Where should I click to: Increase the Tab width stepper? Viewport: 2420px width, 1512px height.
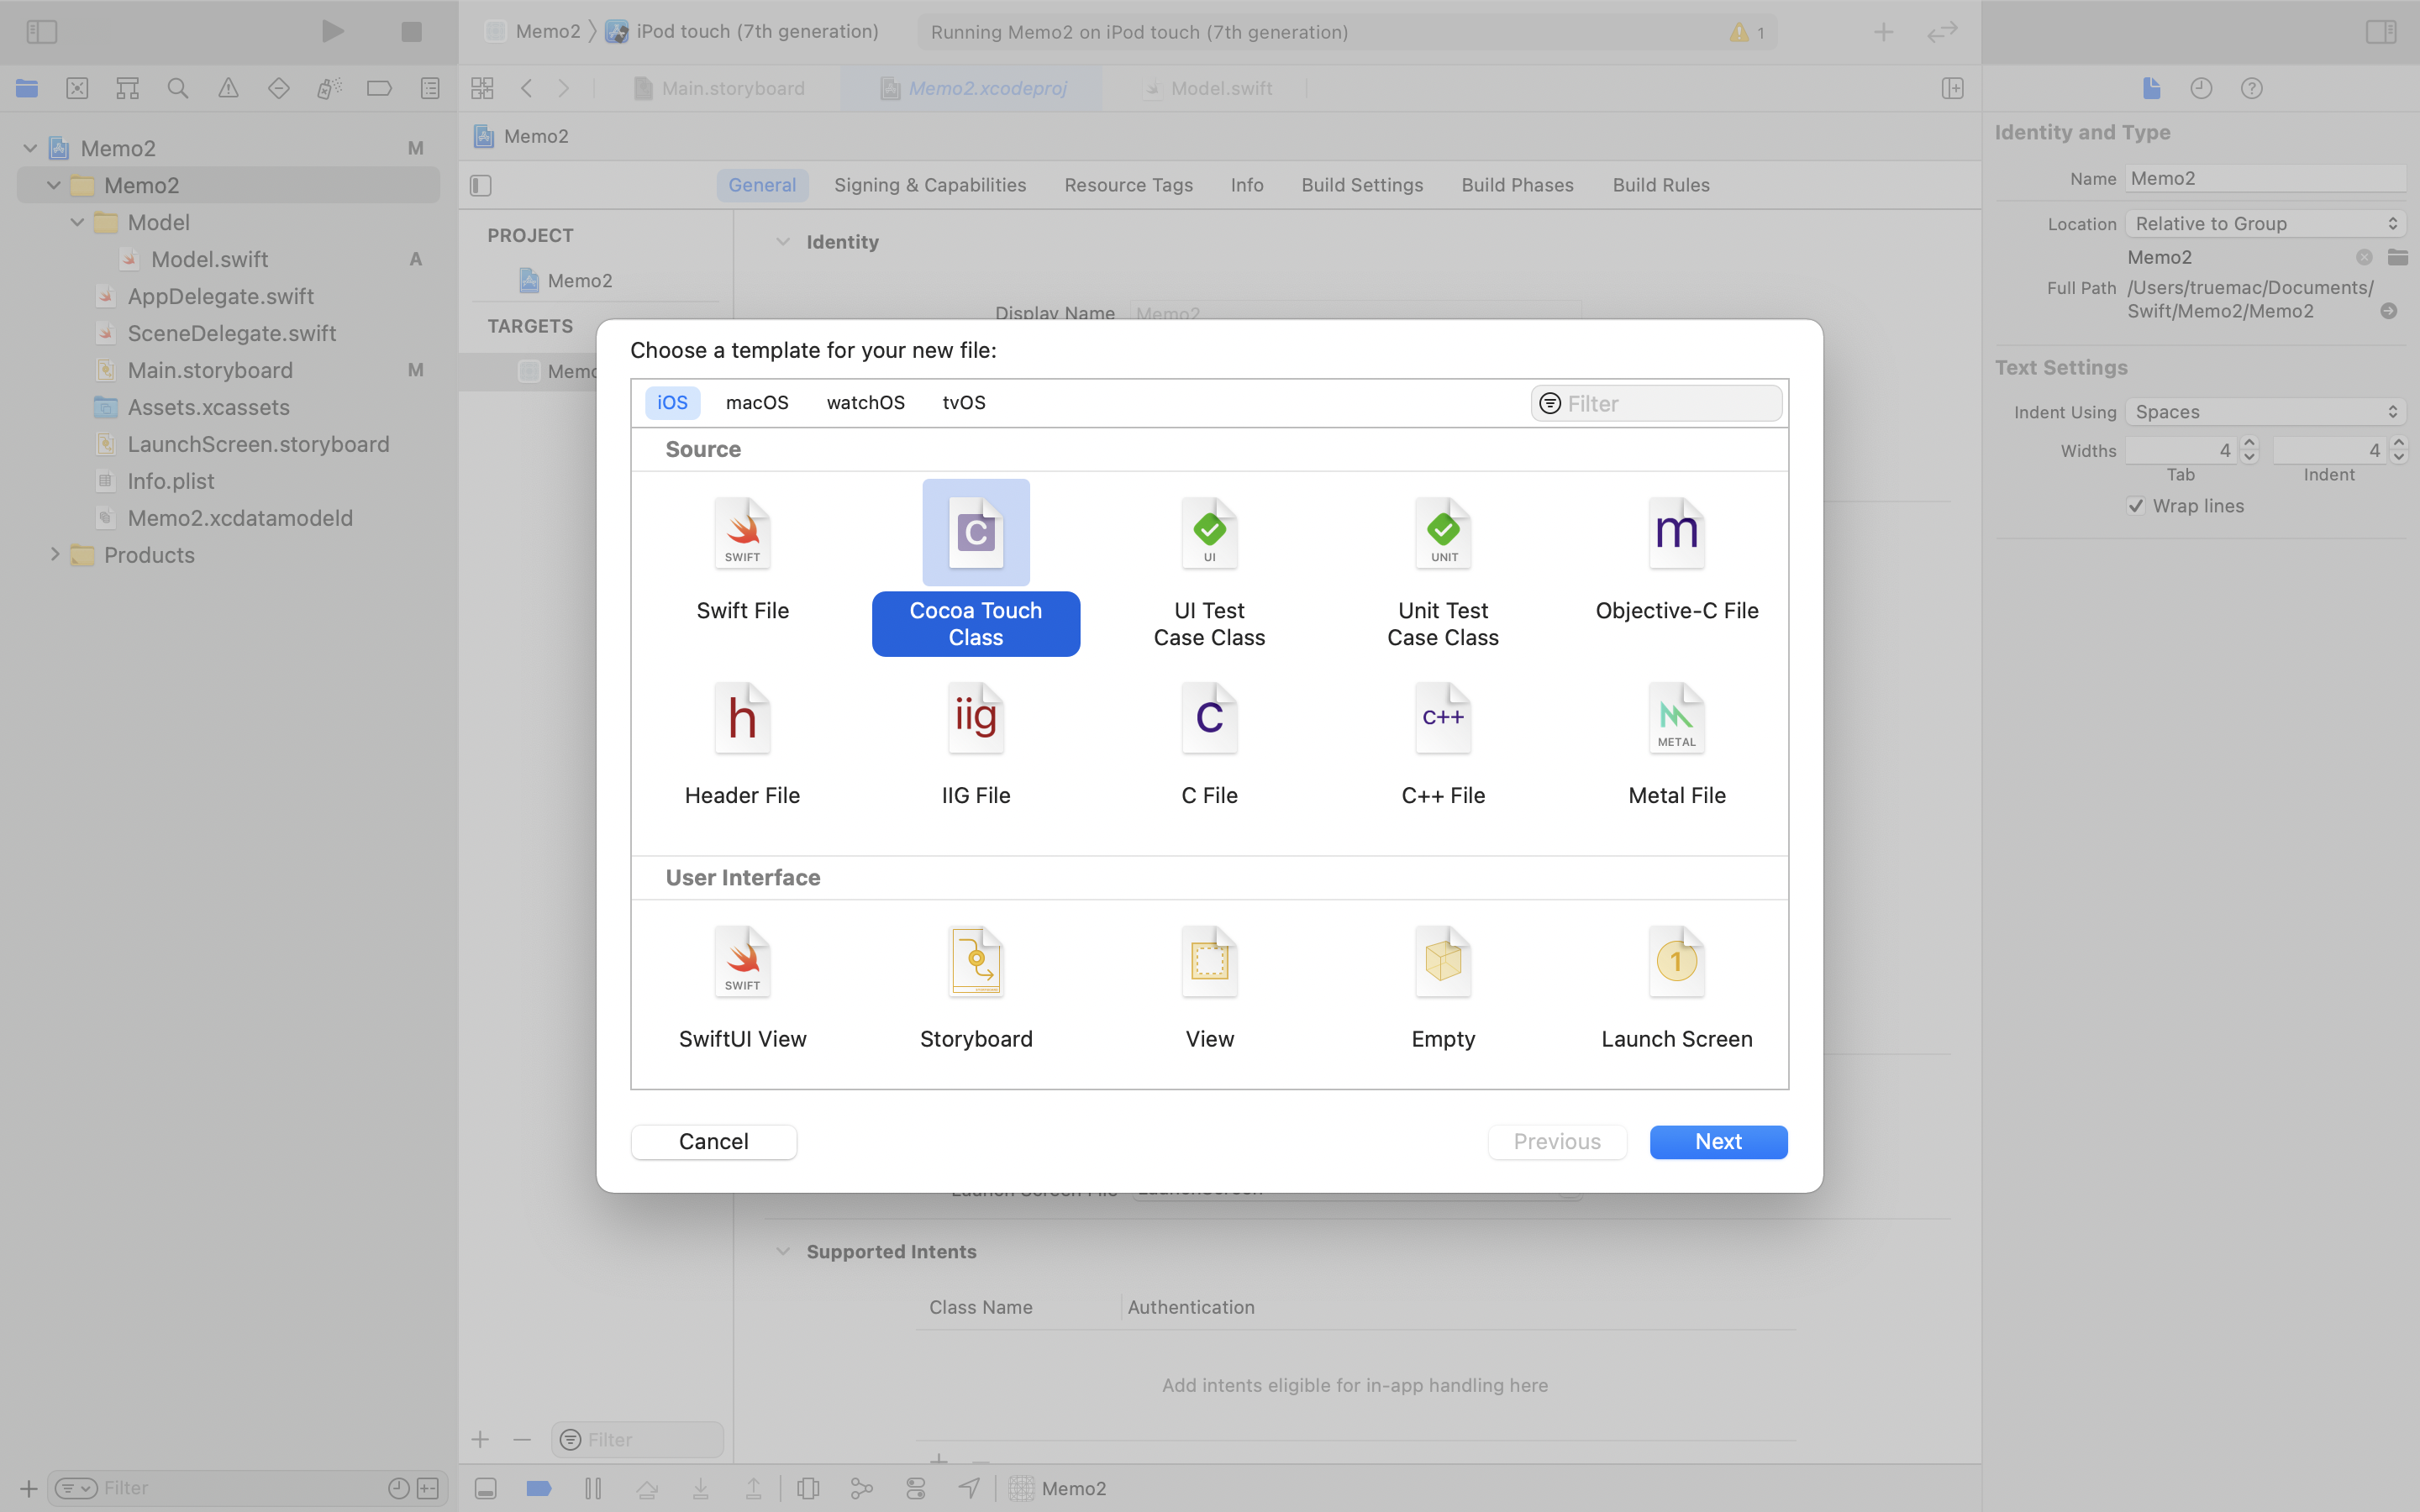tap(2249, 443)
